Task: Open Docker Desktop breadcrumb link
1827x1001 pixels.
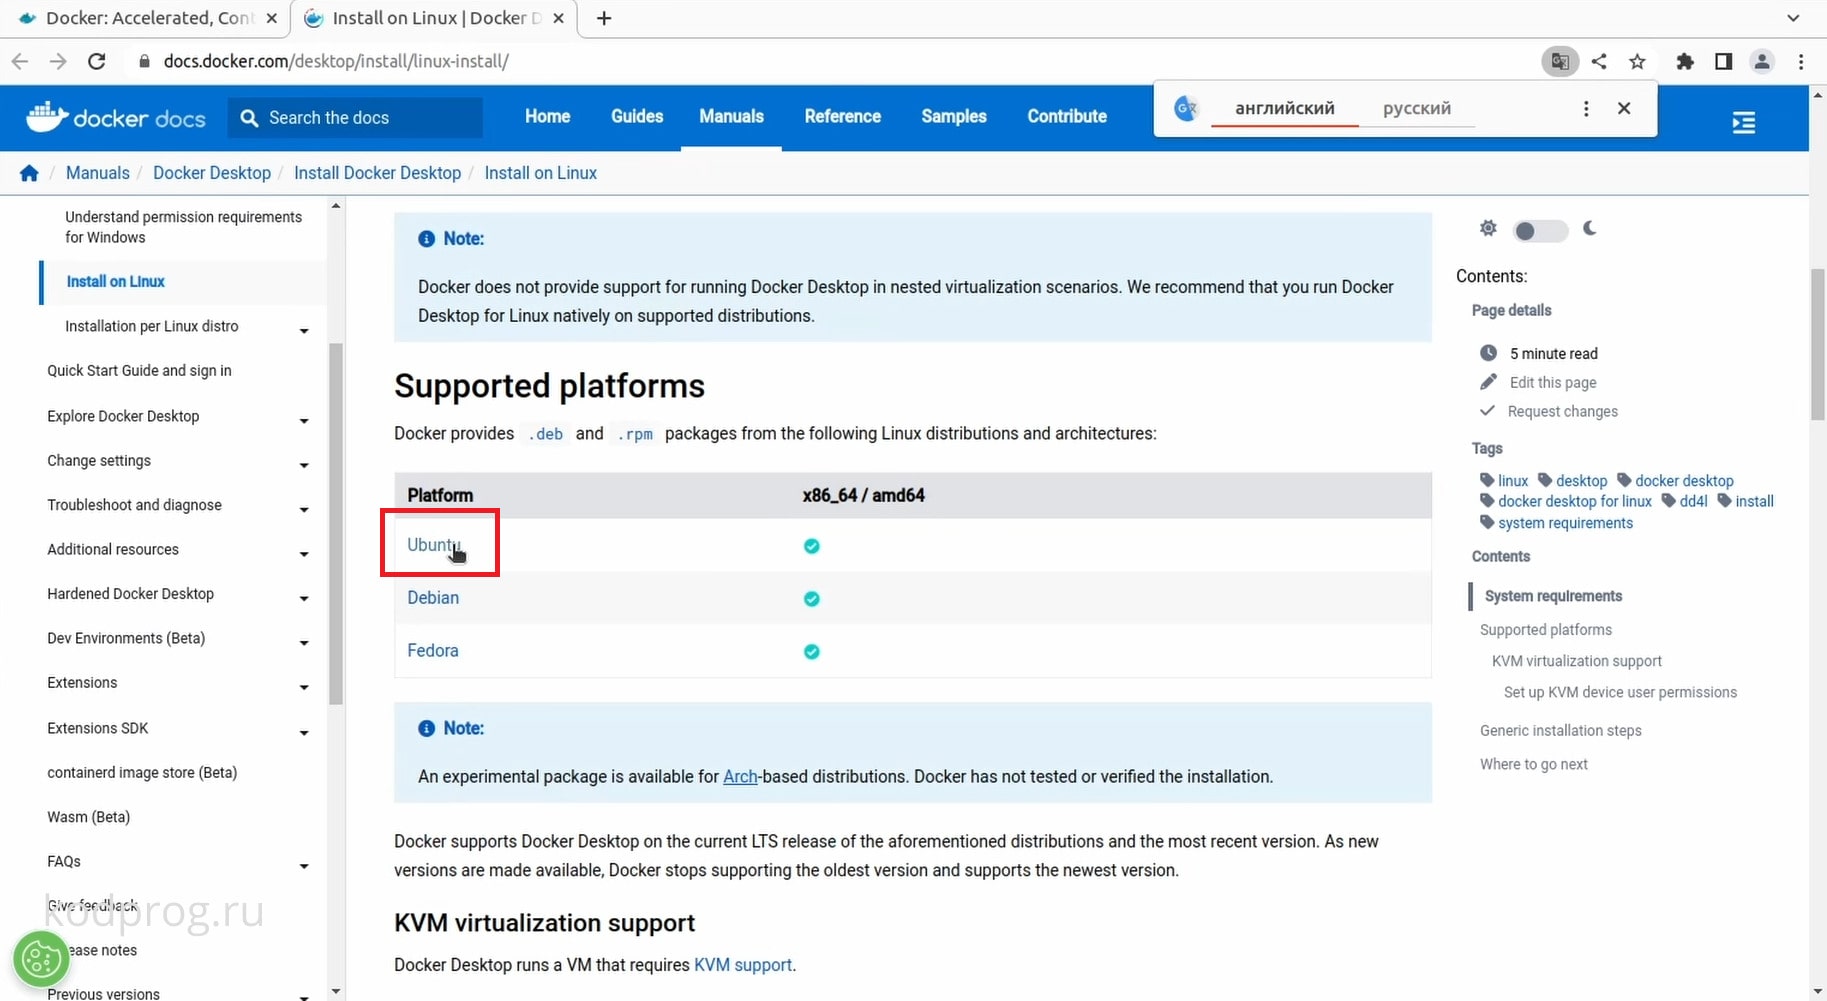Action: click(212, 173)
